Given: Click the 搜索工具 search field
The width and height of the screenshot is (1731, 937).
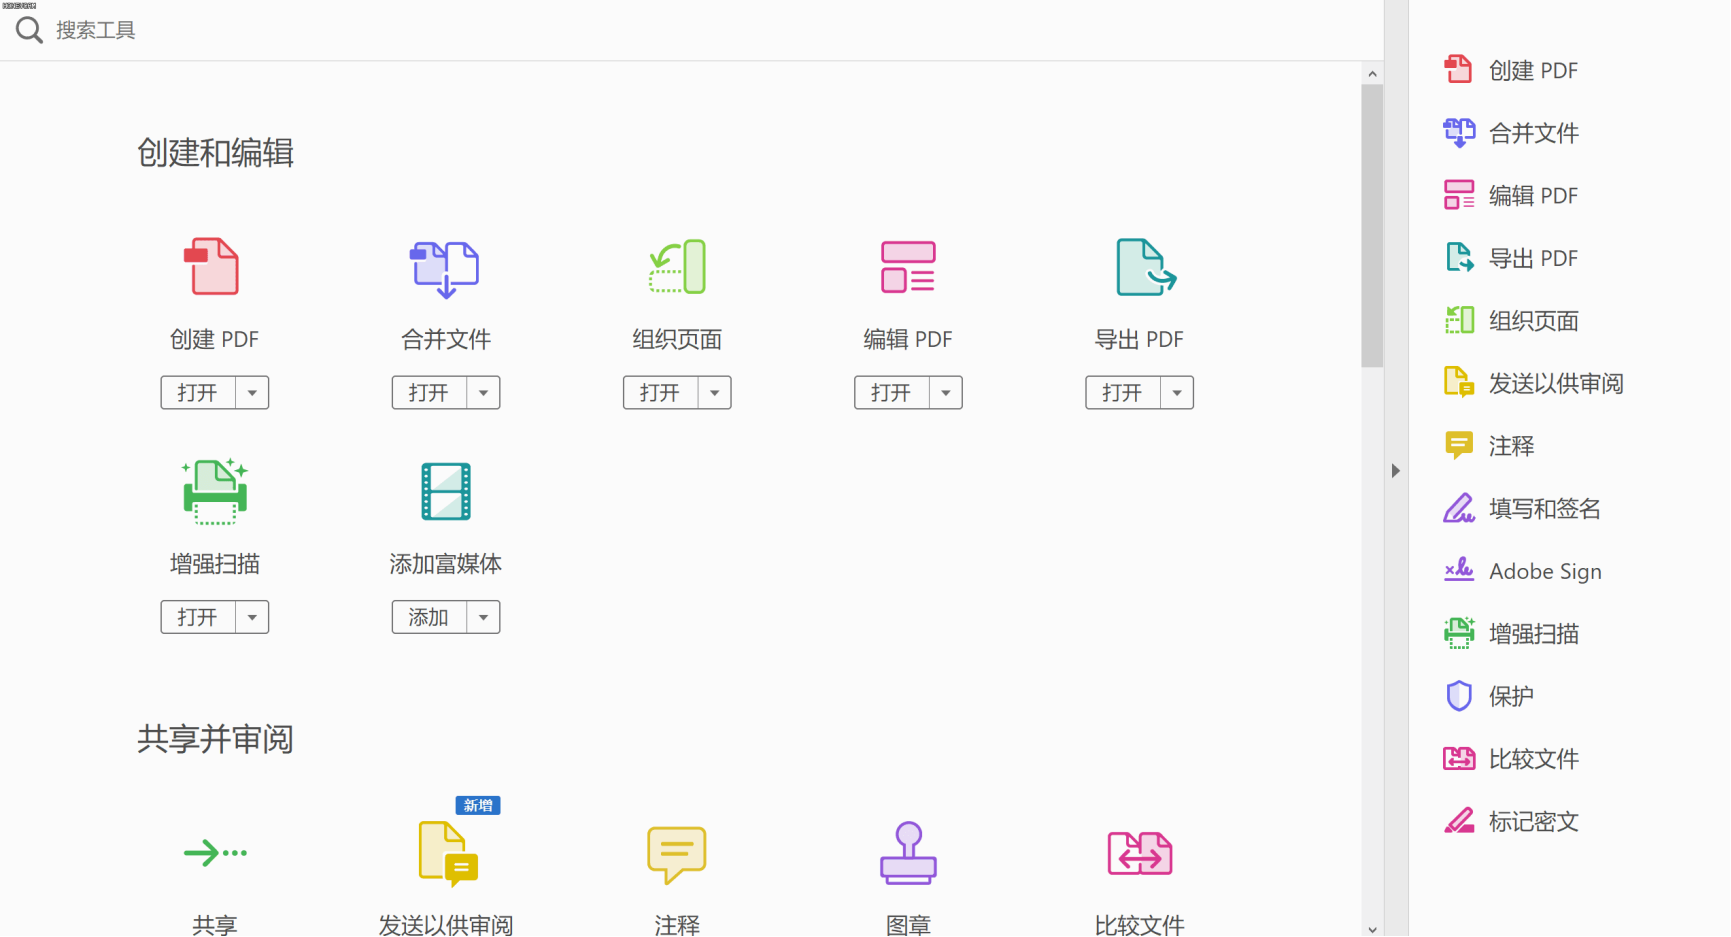Looking at the screenshot, I should (400, 30).
